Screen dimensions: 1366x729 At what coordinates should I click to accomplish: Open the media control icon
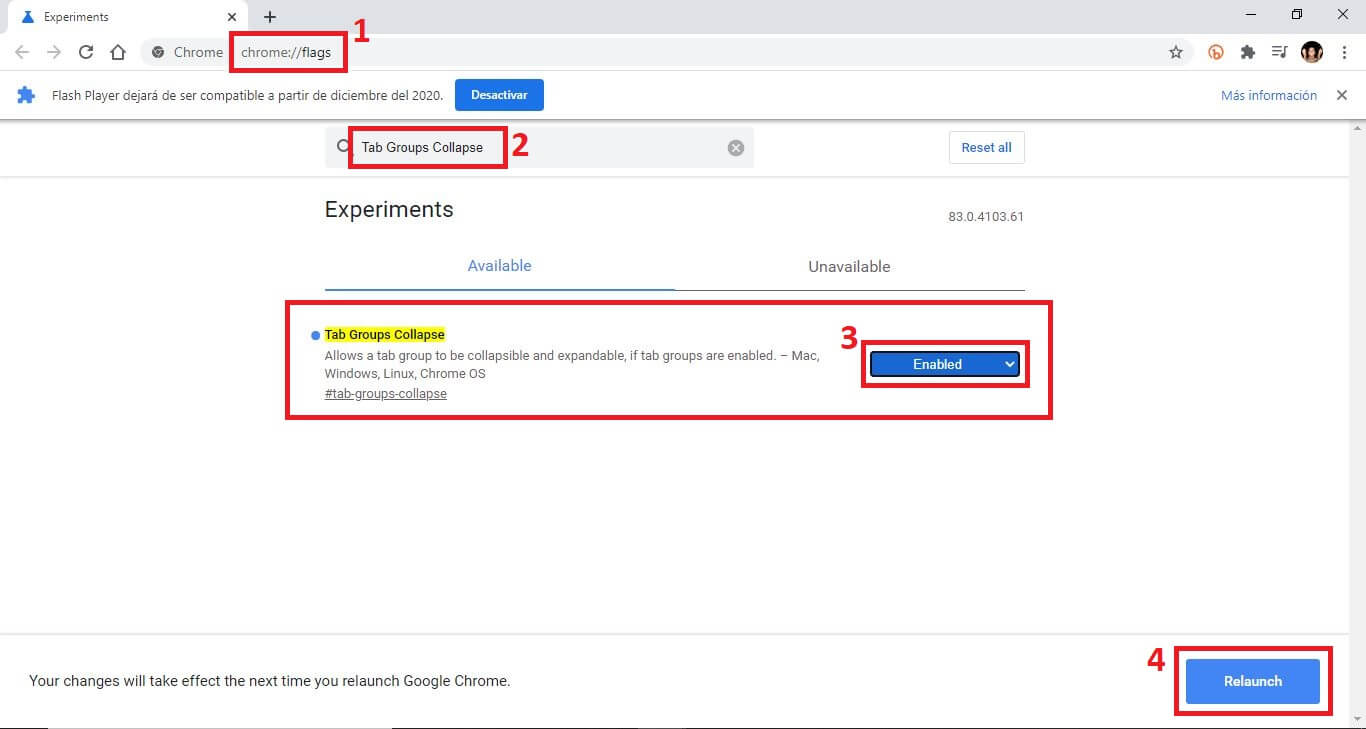pos(1279,52)
